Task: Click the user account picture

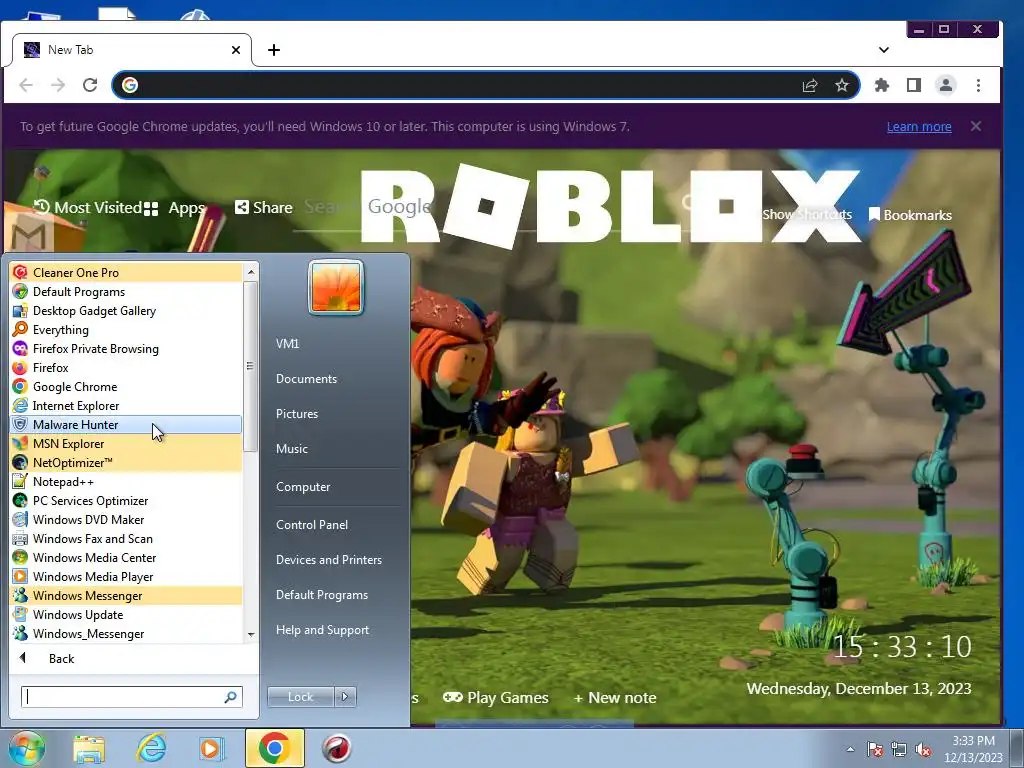Action: 336,287
